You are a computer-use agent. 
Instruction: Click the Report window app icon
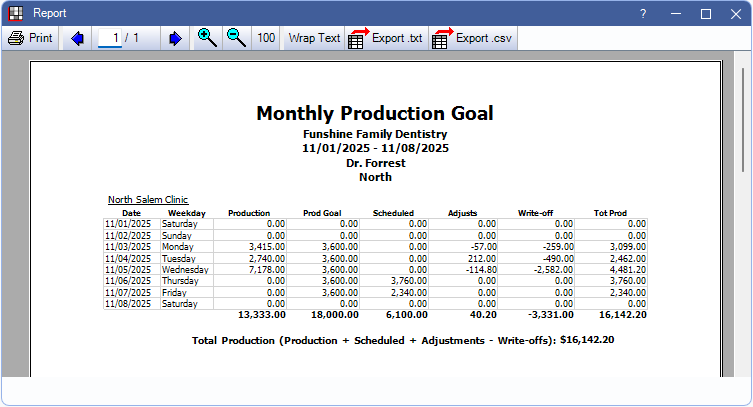pos(15,13)
